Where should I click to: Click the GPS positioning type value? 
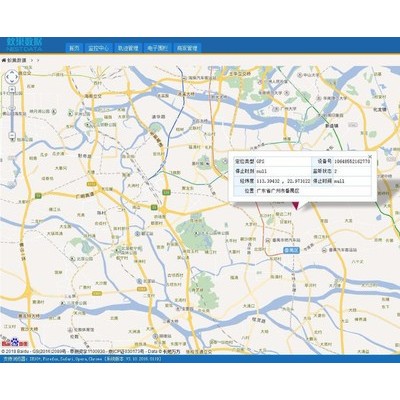click(x=260, y=161)
